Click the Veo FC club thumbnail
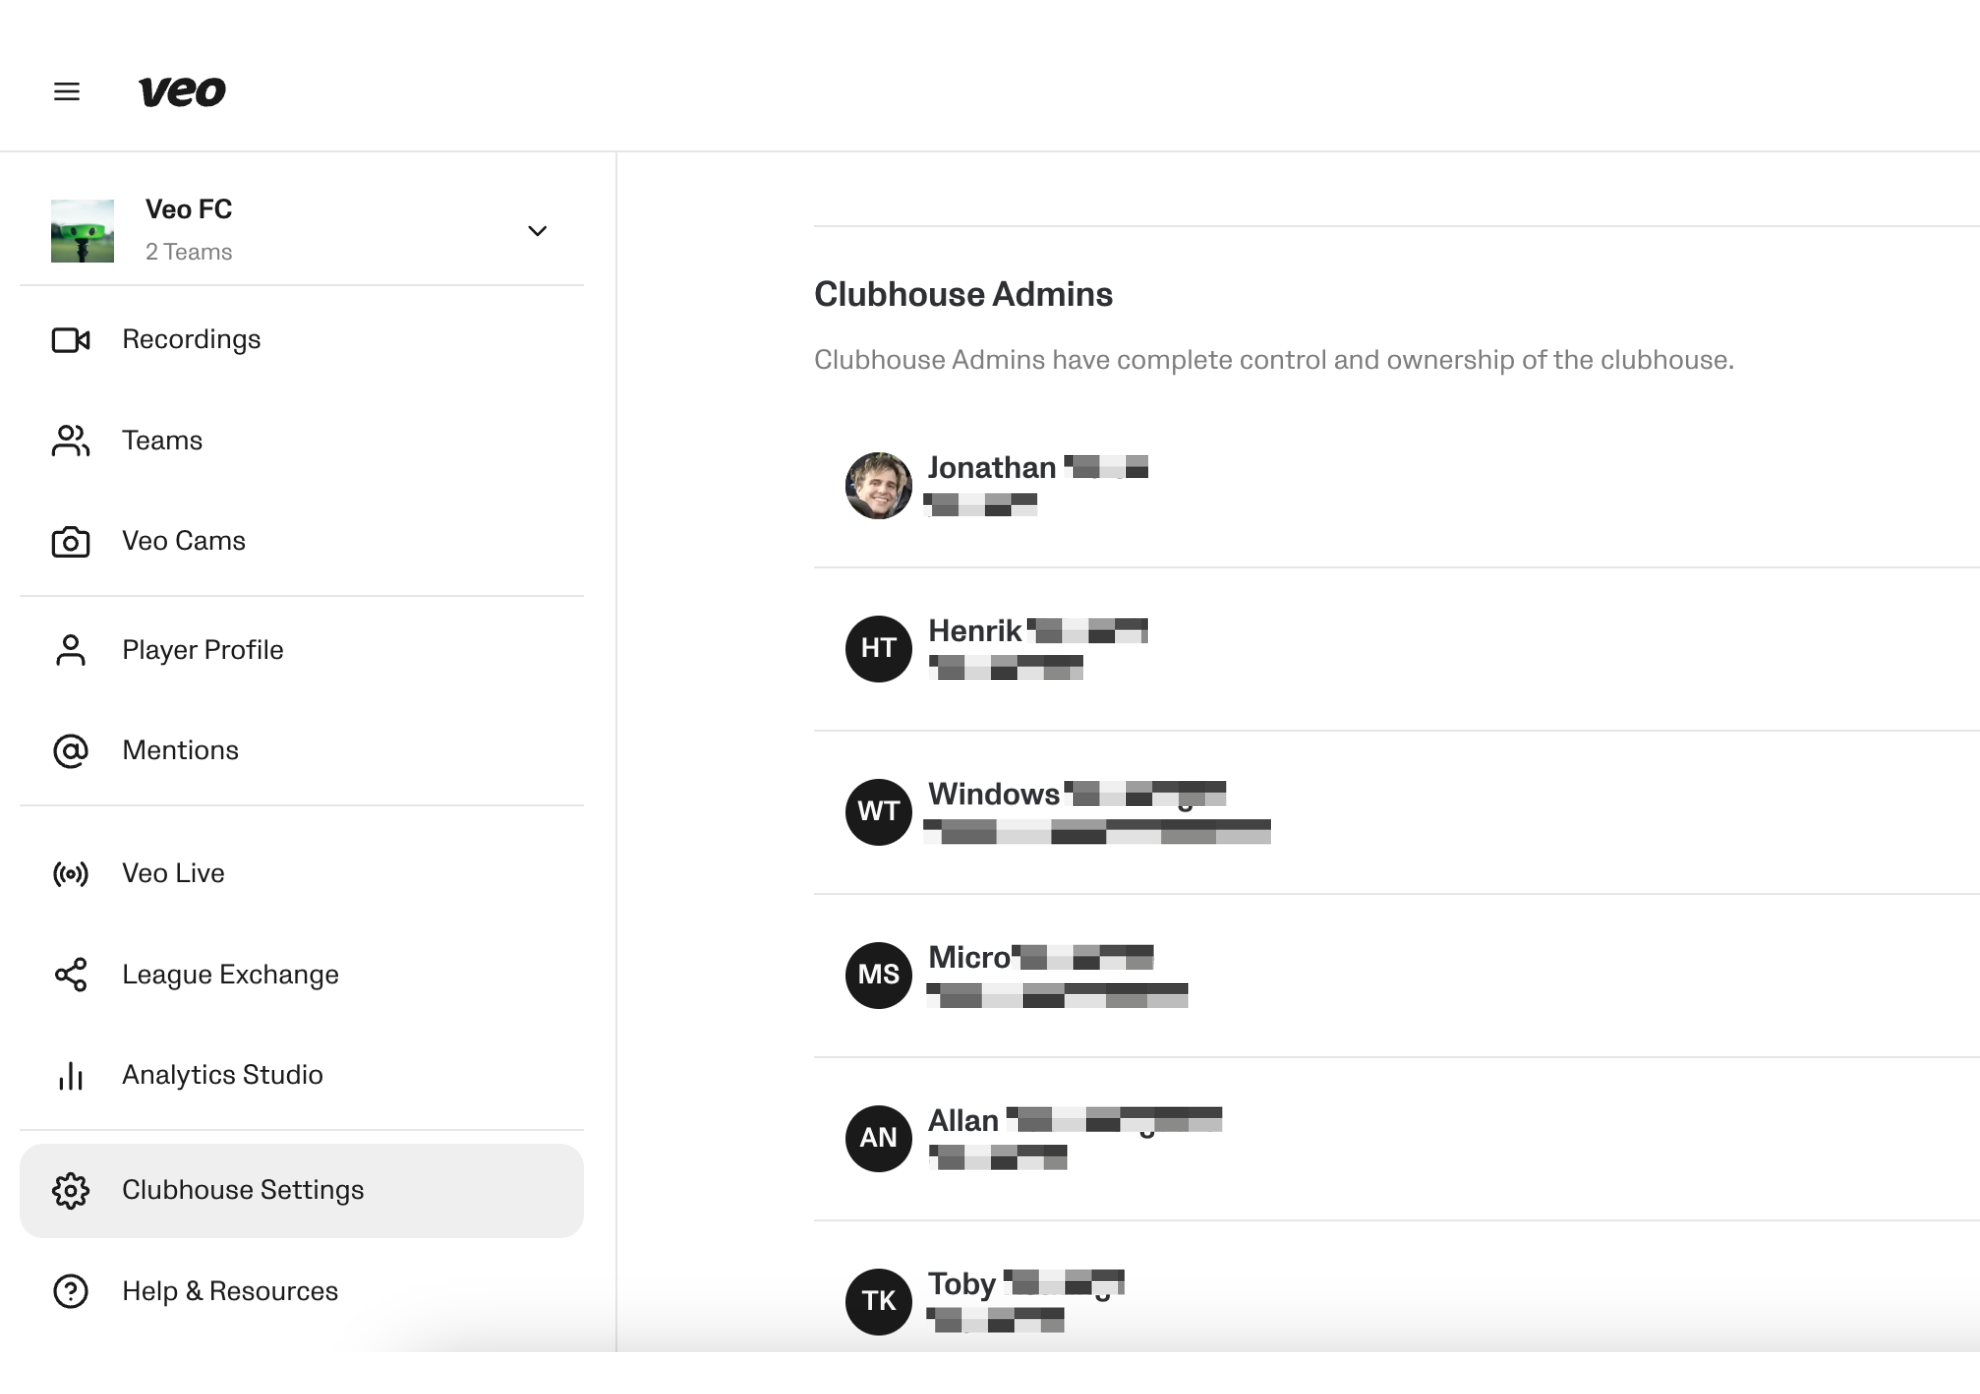This screenshot has width=1980, height=1394. point(82,231)
